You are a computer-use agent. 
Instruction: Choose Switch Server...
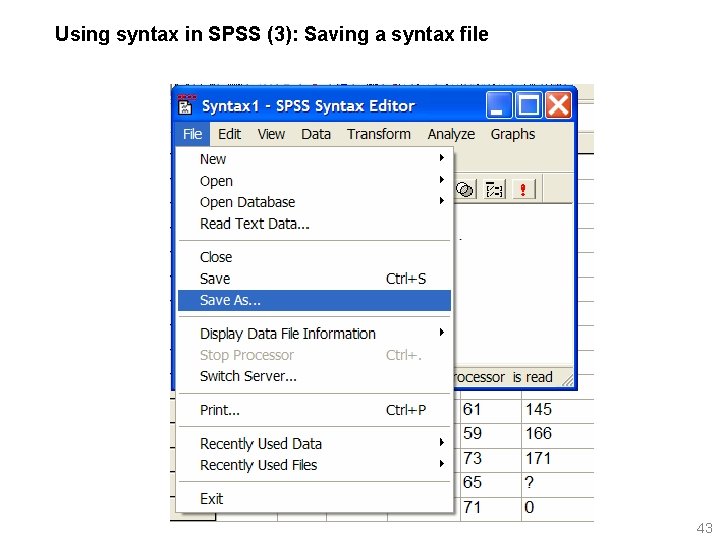point(315,376)
